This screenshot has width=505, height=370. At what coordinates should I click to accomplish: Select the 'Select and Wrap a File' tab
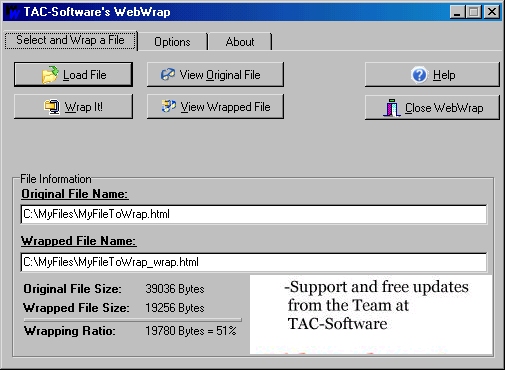[70, 40]
